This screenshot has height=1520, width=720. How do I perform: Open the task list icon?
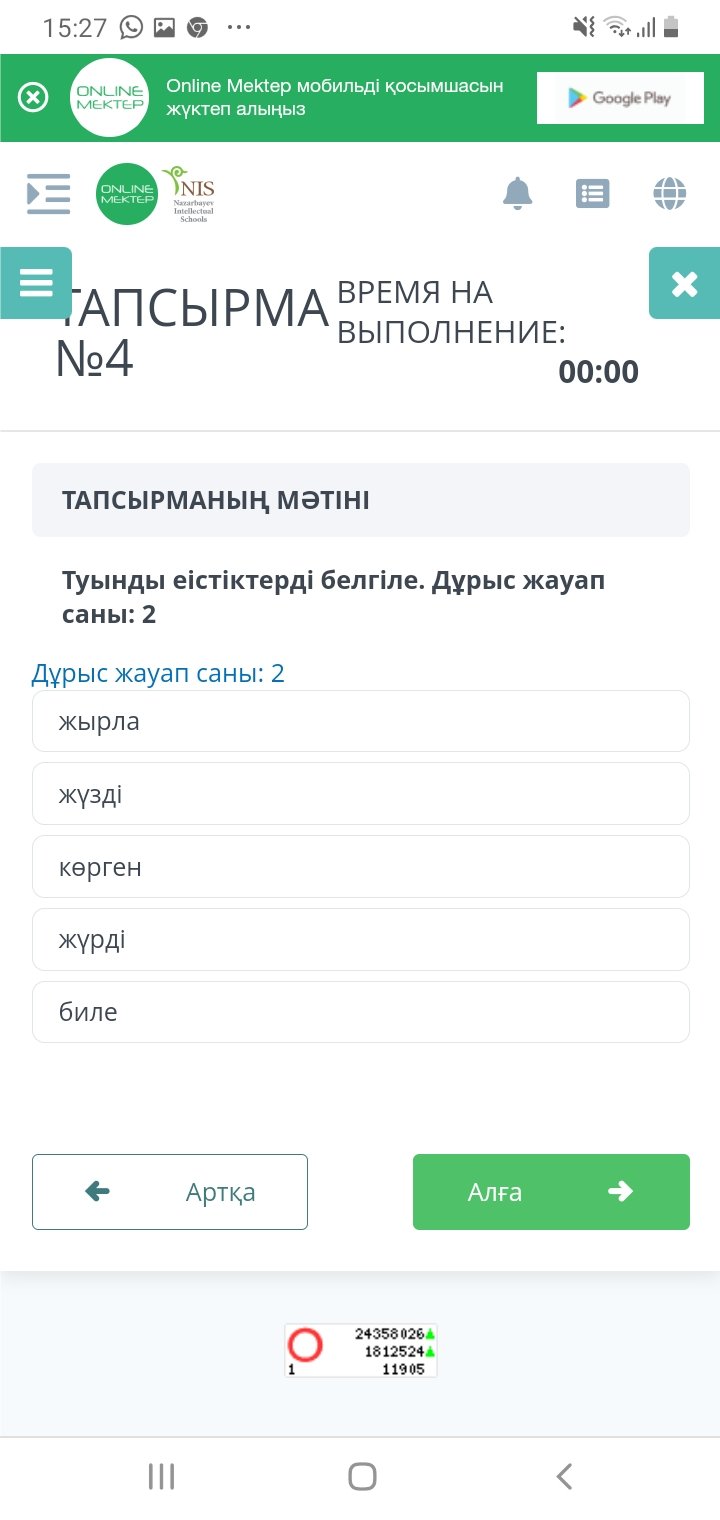[593, 193]
